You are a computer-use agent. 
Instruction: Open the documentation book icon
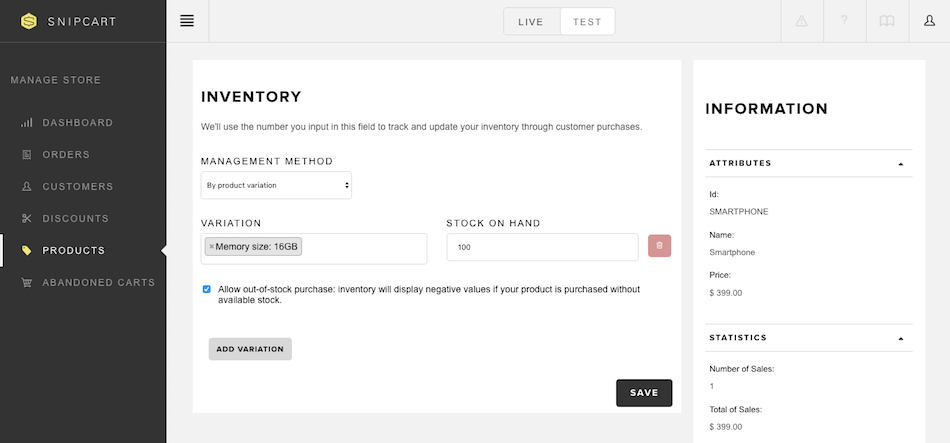(x=887, y=21)
